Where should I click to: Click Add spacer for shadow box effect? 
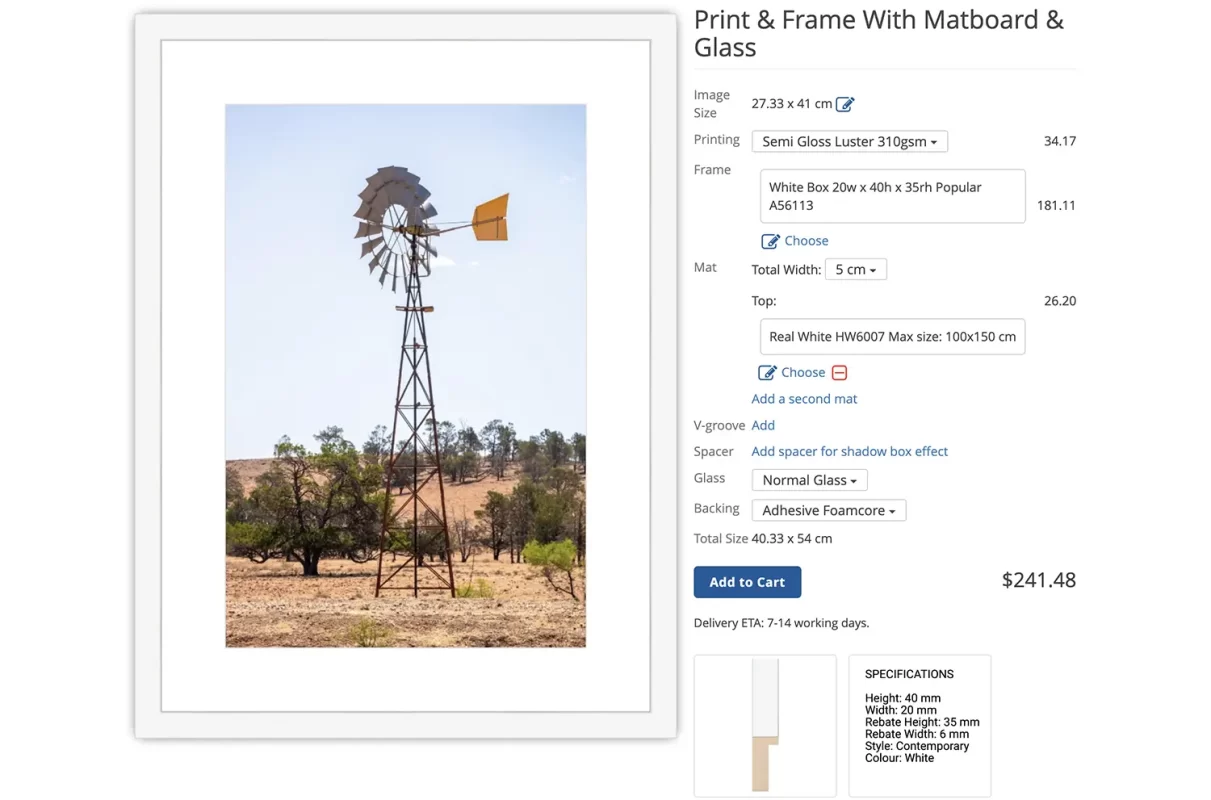[x=849, y=452]
